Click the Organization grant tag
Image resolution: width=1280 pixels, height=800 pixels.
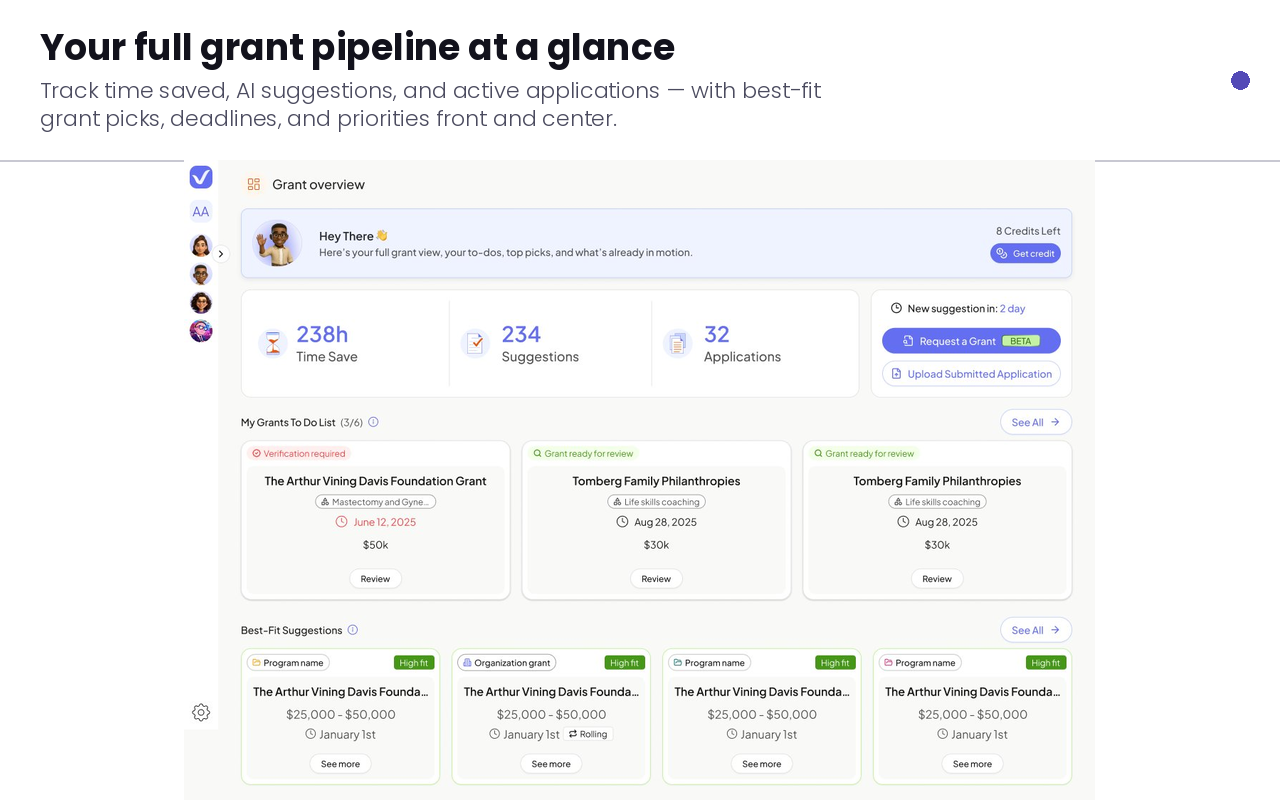(507, 662)
